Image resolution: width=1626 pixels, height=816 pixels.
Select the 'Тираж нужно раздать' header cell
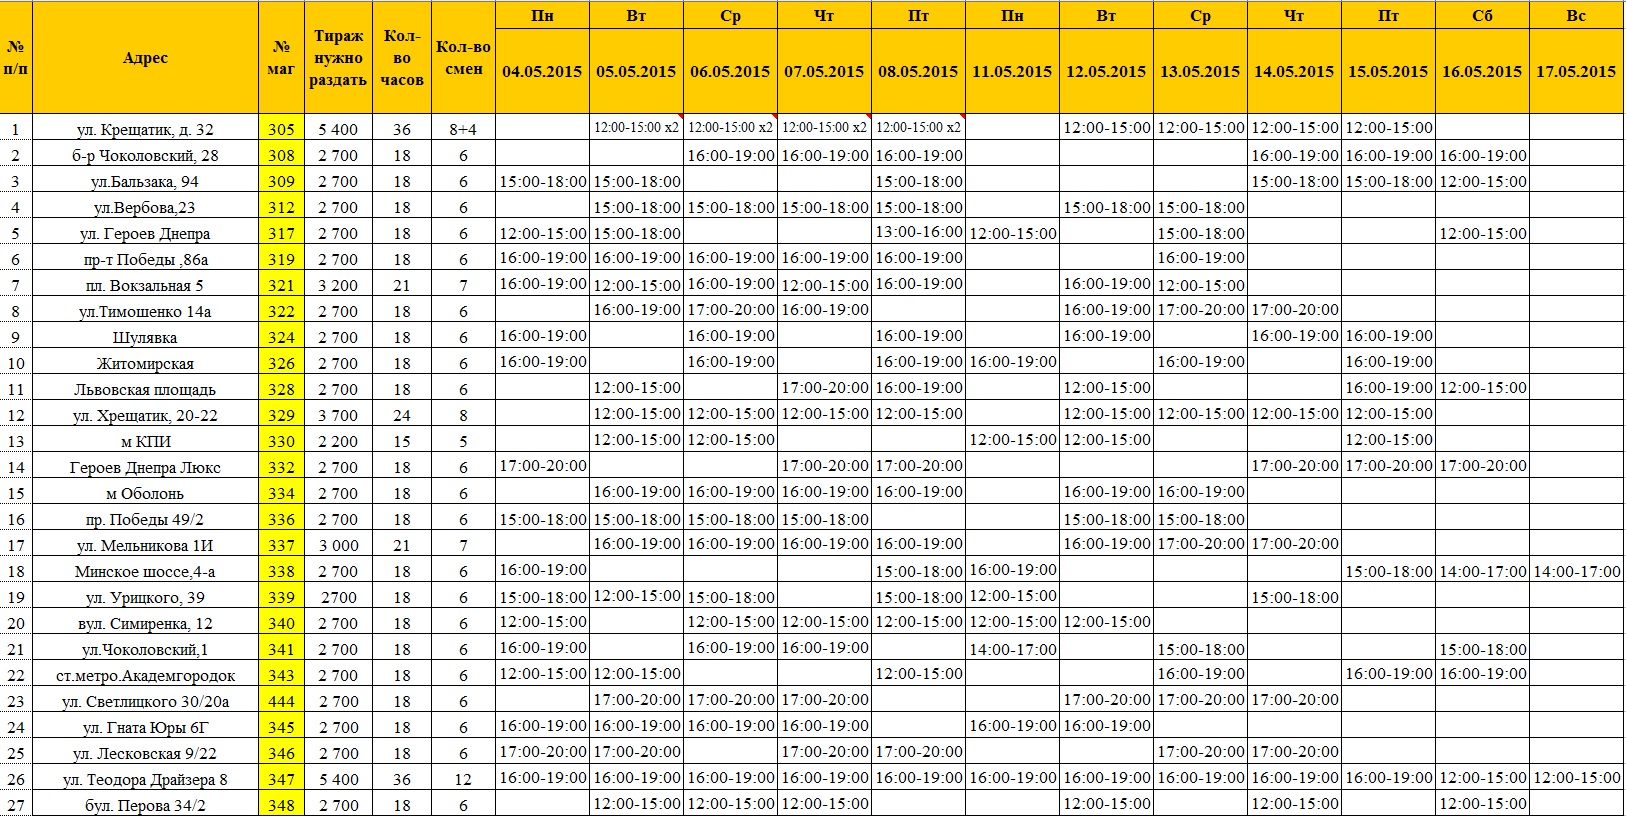[338, 58]
